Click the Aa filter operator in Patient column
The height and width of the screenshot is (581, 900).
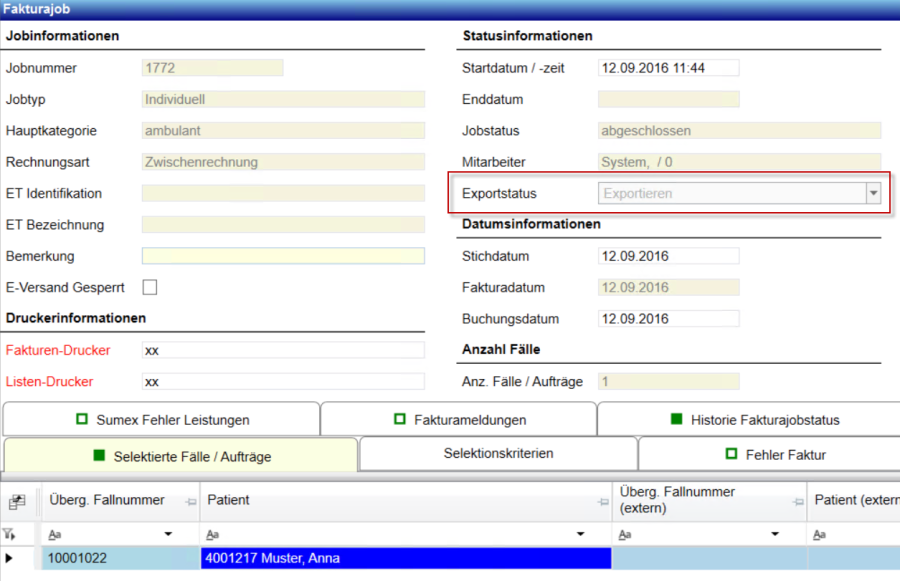[213, 535]
